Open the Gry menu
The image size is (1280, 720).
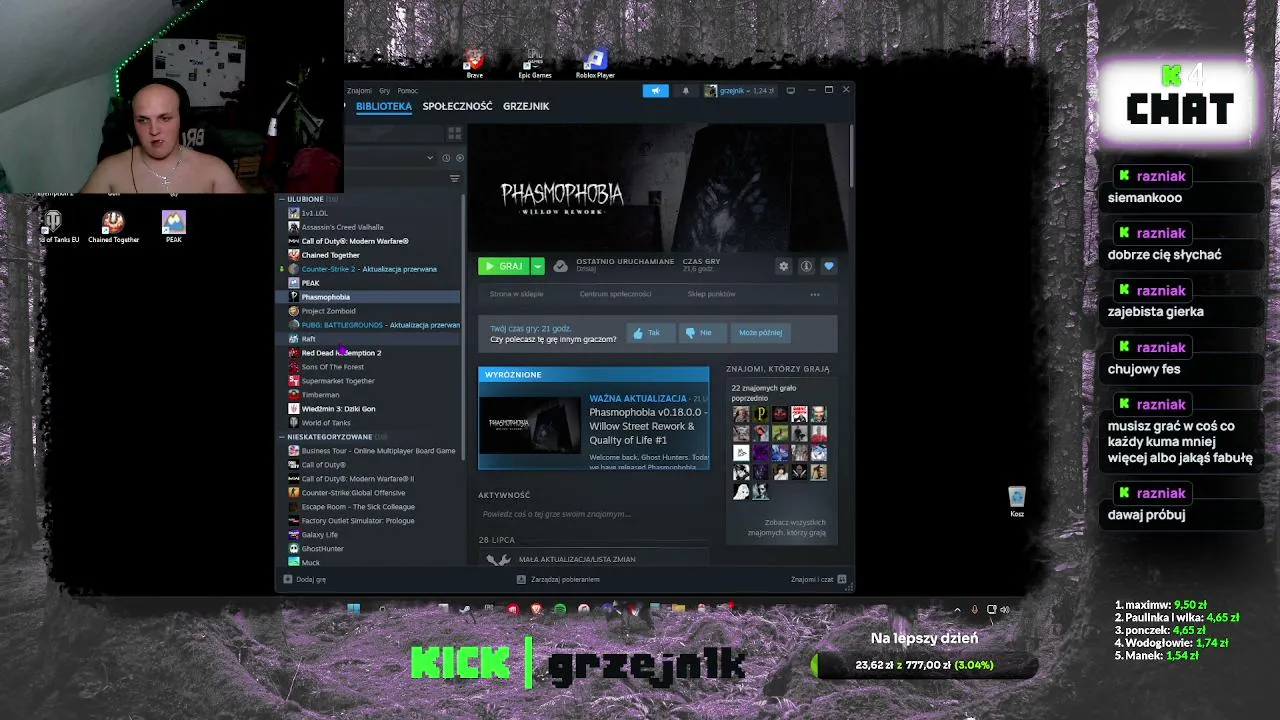click(x=384, y=91)
